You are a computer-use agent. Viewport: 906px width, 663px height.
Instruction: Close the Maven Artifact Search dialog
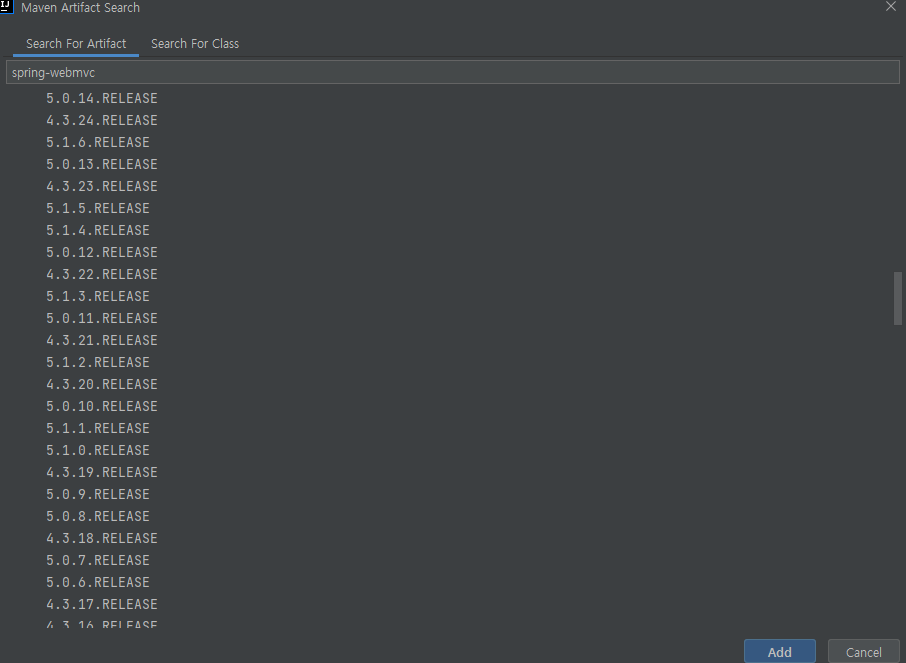pyautogui.click(x=890, y=6)
